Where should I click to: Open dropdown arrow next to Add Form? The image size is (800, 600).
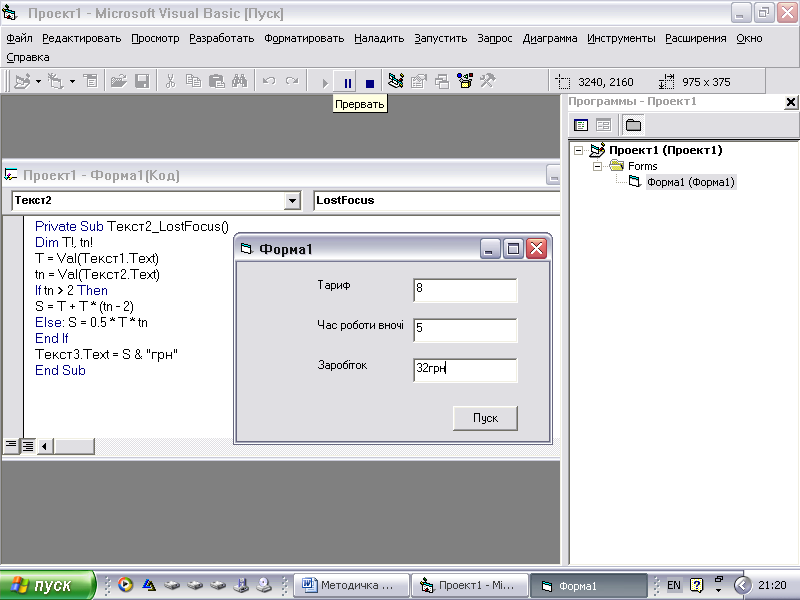(x=72, y=81)
